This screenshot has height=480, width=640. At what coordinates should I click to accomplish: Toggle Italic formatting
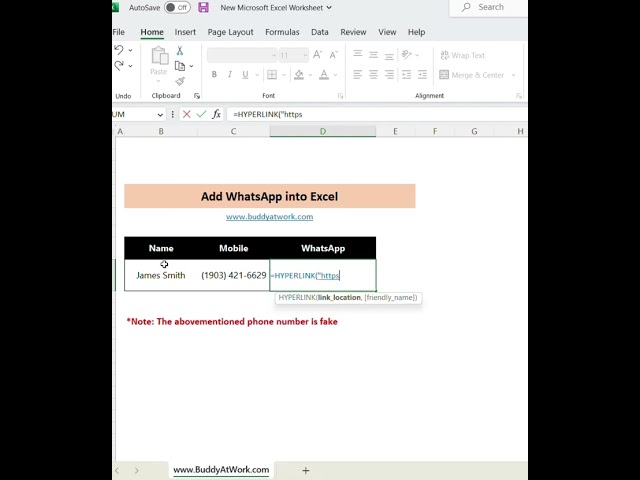click(230, 74)
